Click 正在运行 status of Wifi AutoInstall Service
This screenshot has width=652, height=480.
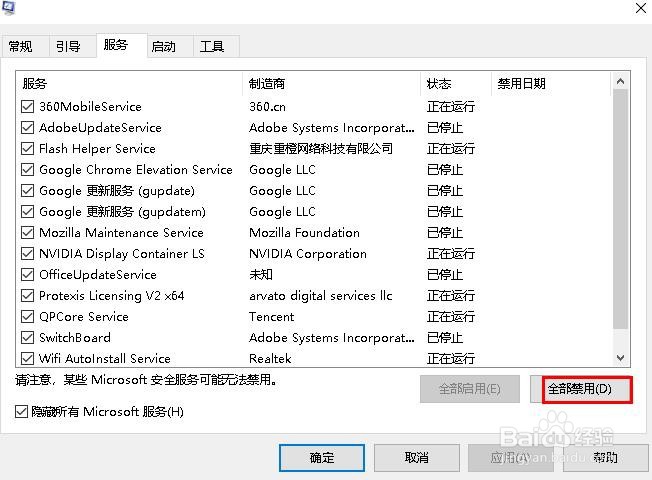[x=451, y=358]
